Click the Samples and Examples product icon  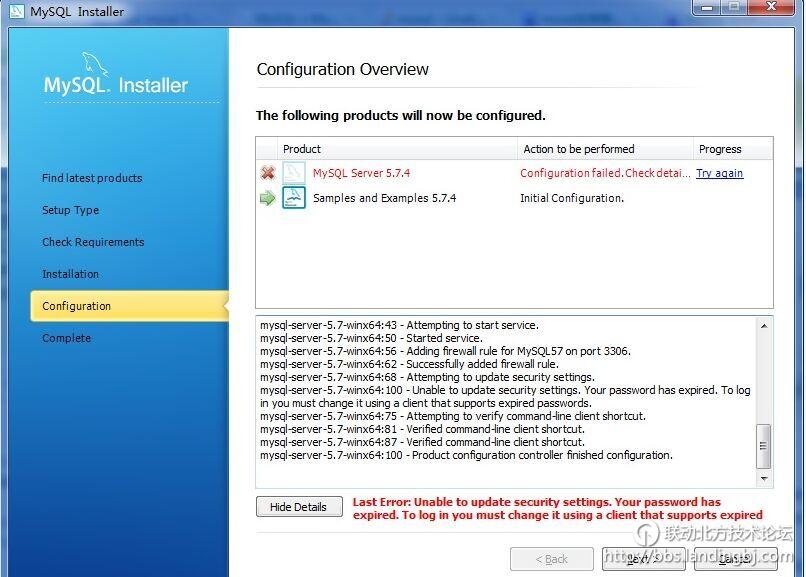tap(293, 198)
